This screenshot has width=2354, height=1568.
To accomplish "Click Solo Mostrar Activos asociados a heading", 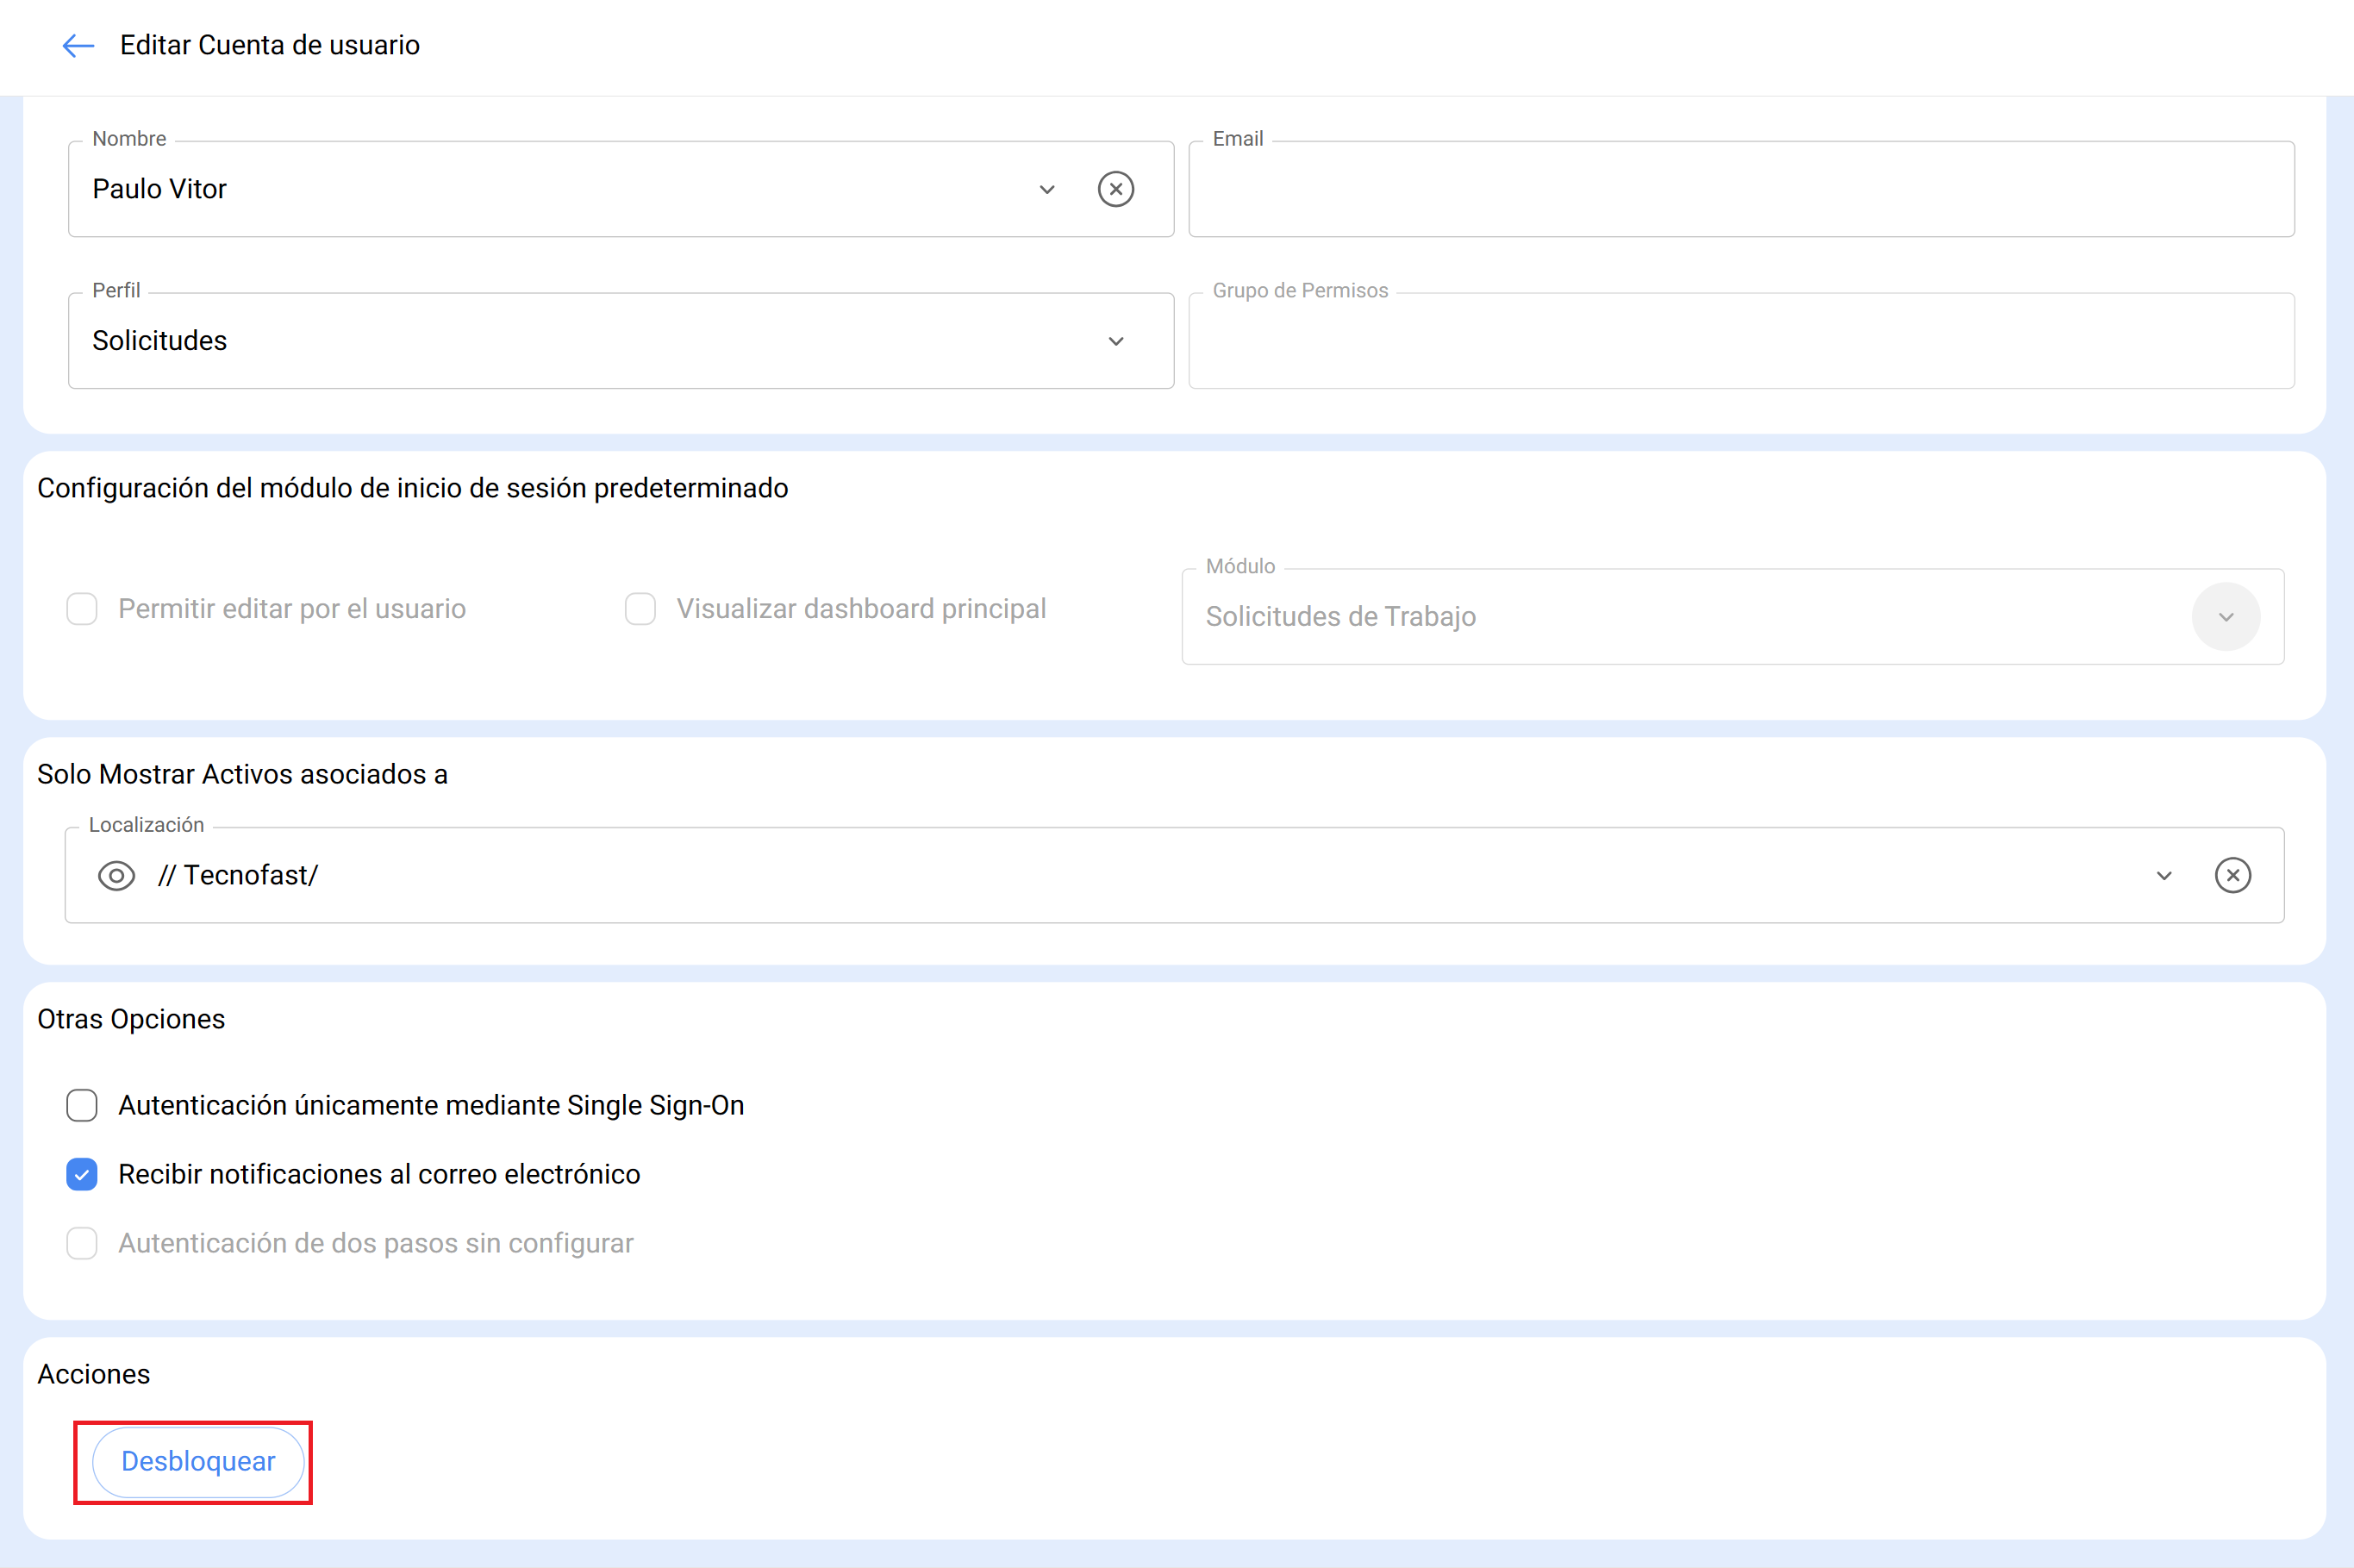I will [x=242, y=774].
